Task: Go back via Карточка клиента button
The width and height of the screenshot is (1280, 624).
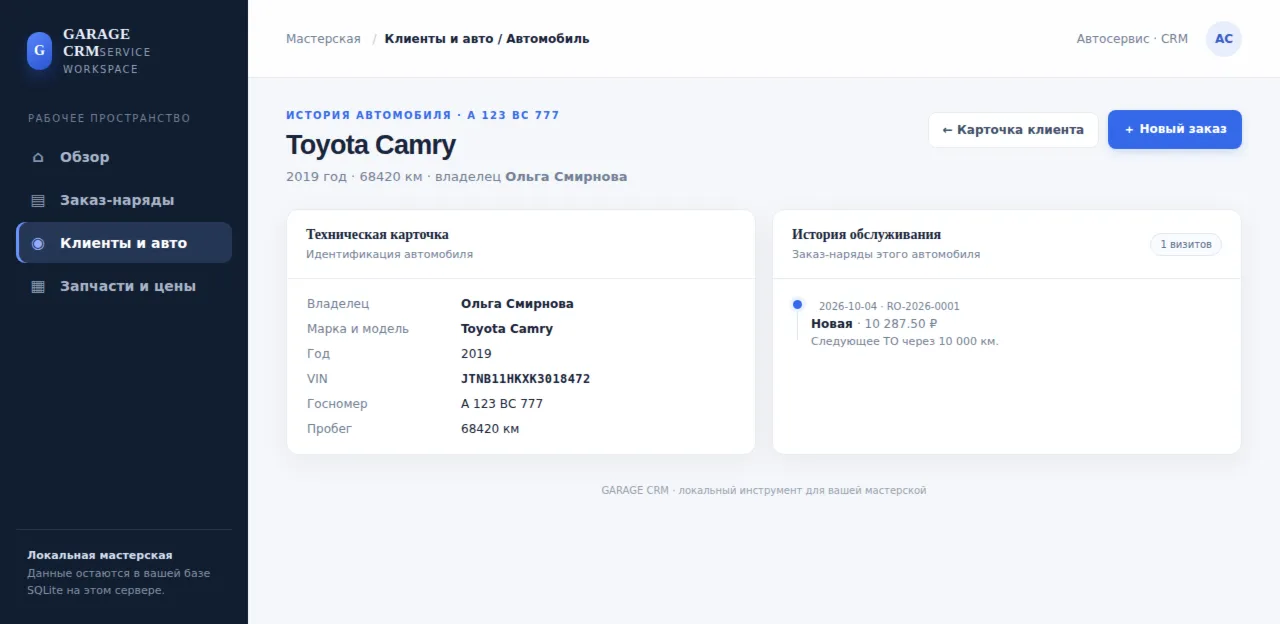Action: 1013,129
